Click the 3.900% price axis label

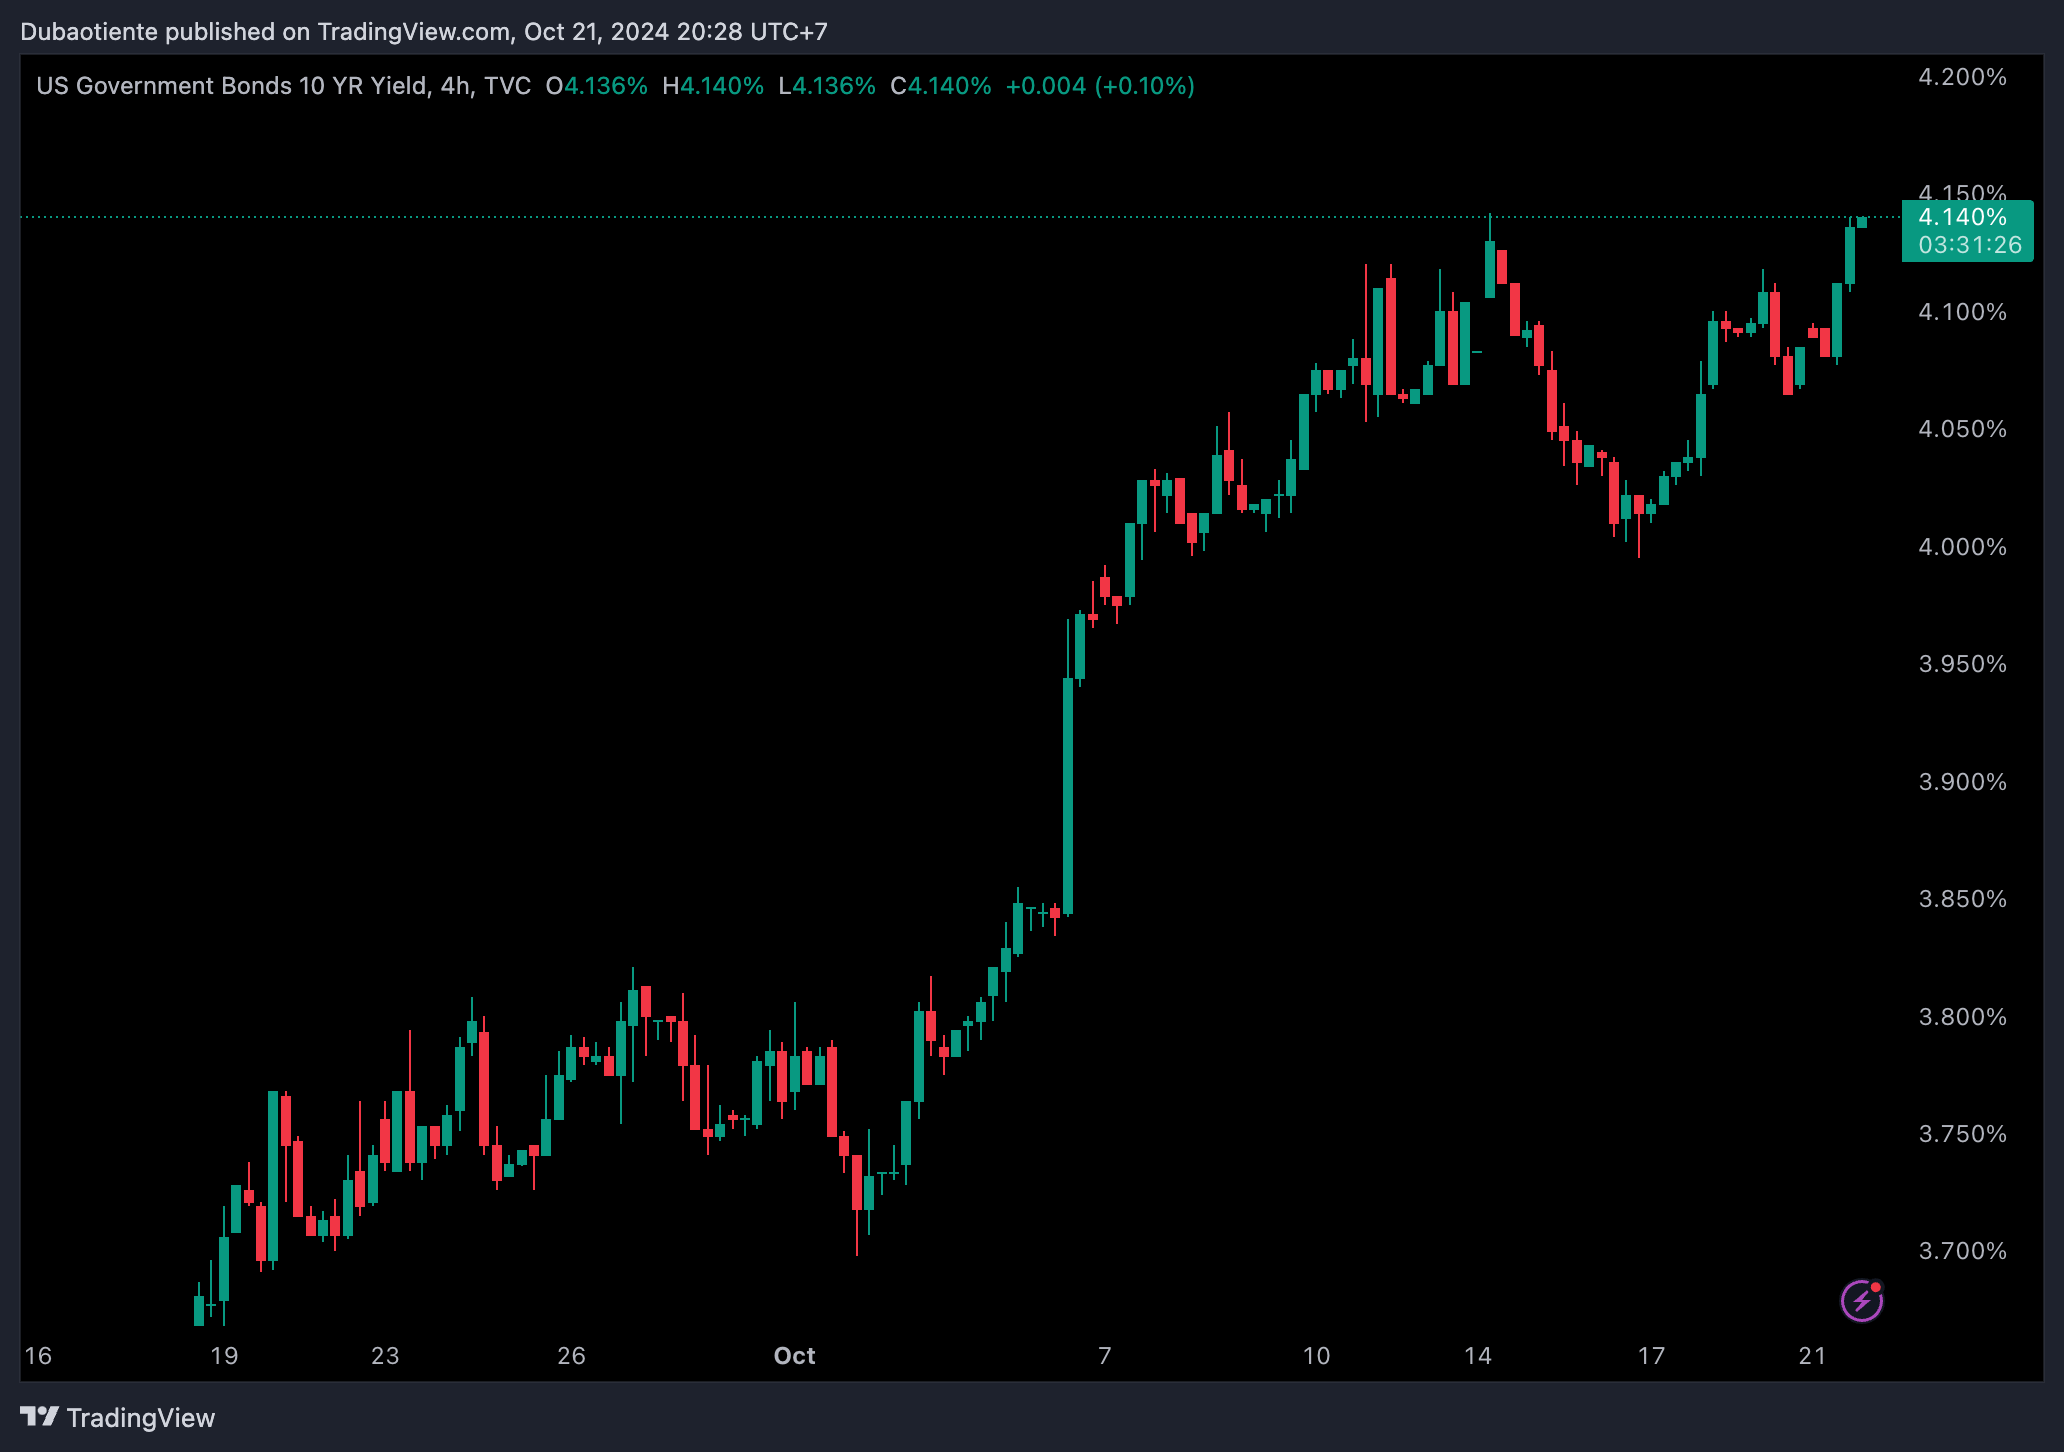tap(1962, 782)
